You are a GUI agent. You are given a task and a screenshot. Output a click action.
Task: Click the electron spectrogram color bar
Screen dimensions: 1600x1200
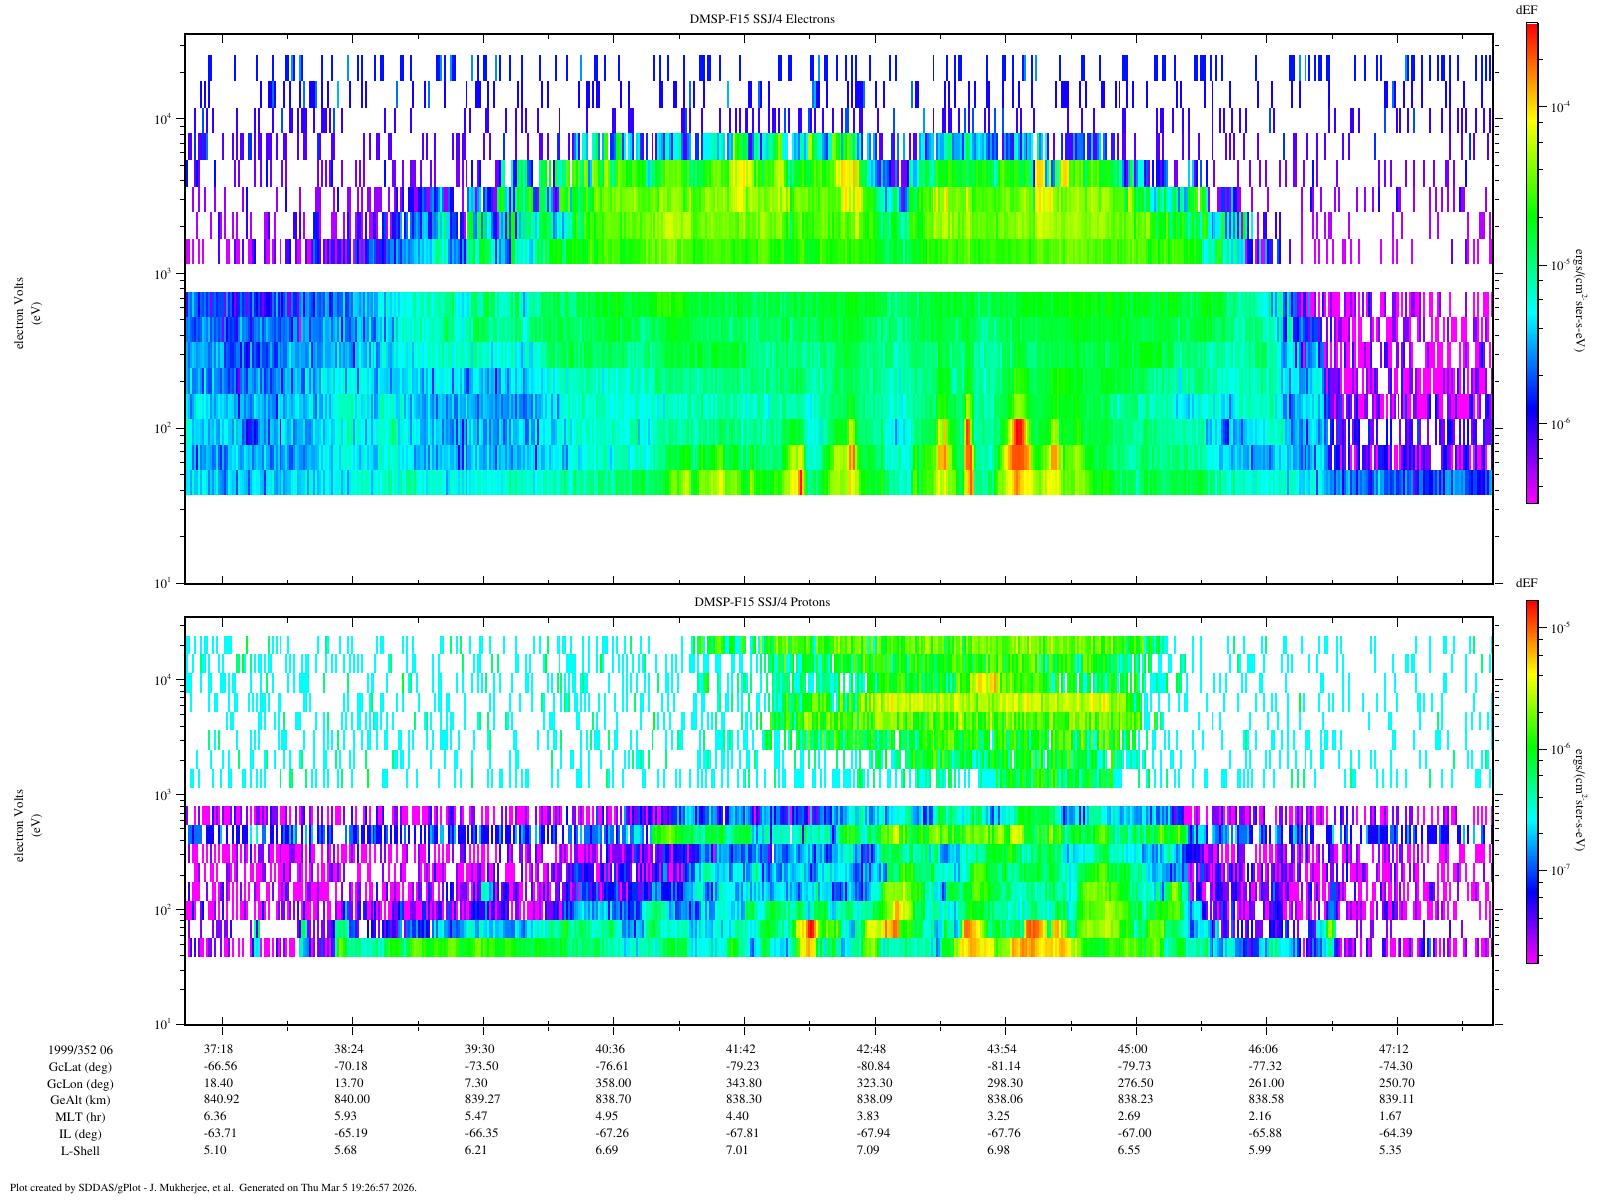(1531, 262)
